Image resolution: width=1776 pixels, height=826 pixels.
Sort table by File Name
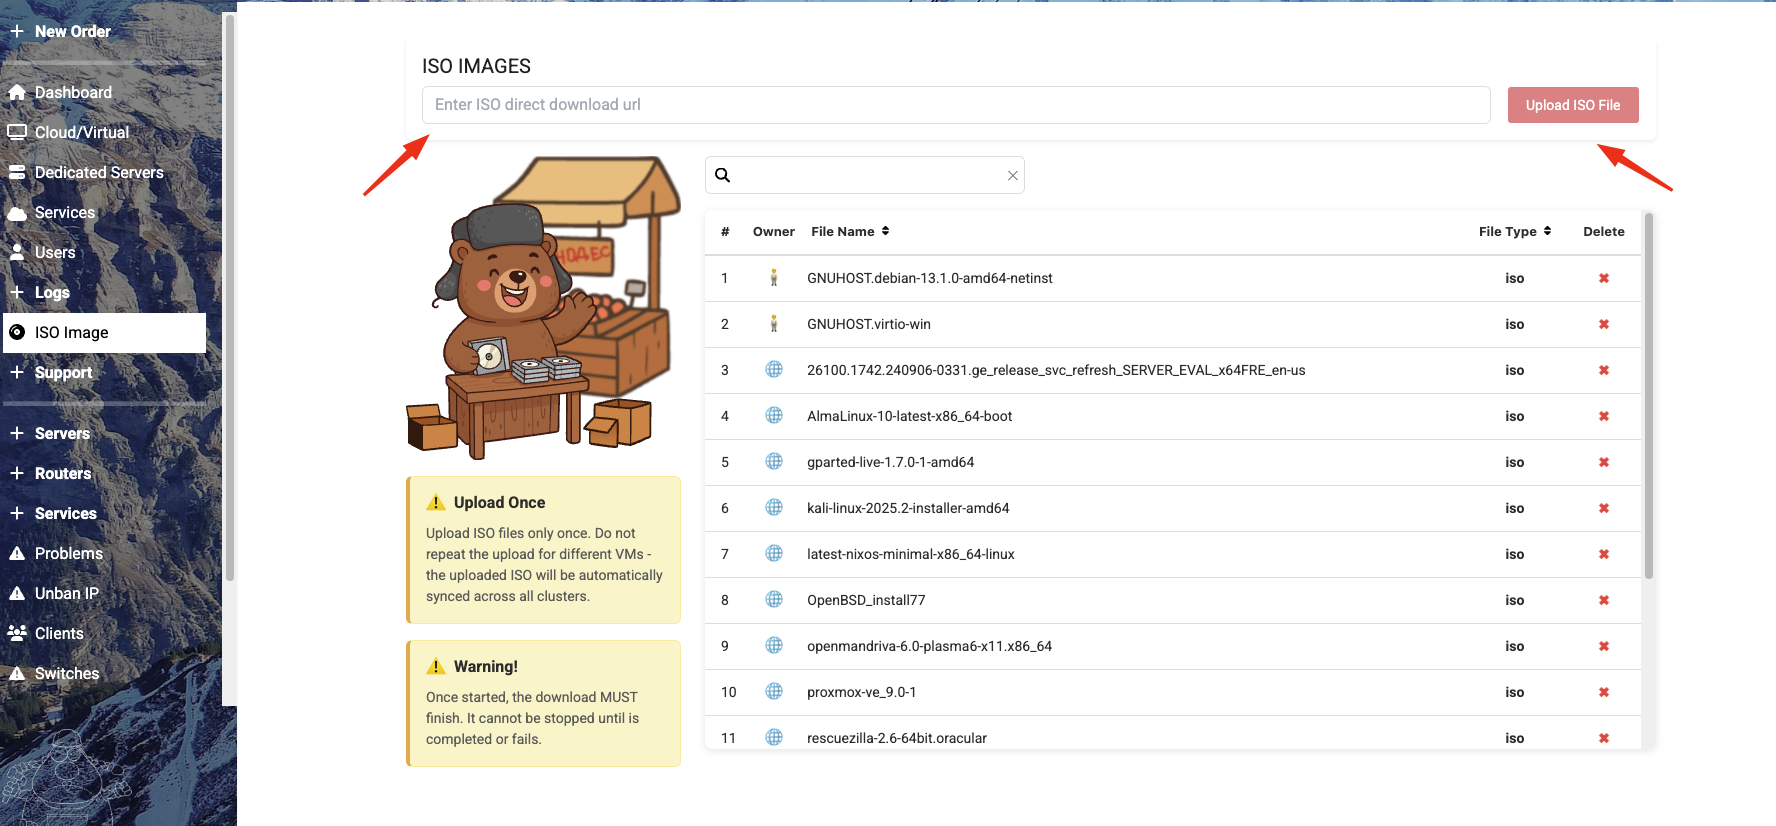pyautogui.click(x=849, y=231)
